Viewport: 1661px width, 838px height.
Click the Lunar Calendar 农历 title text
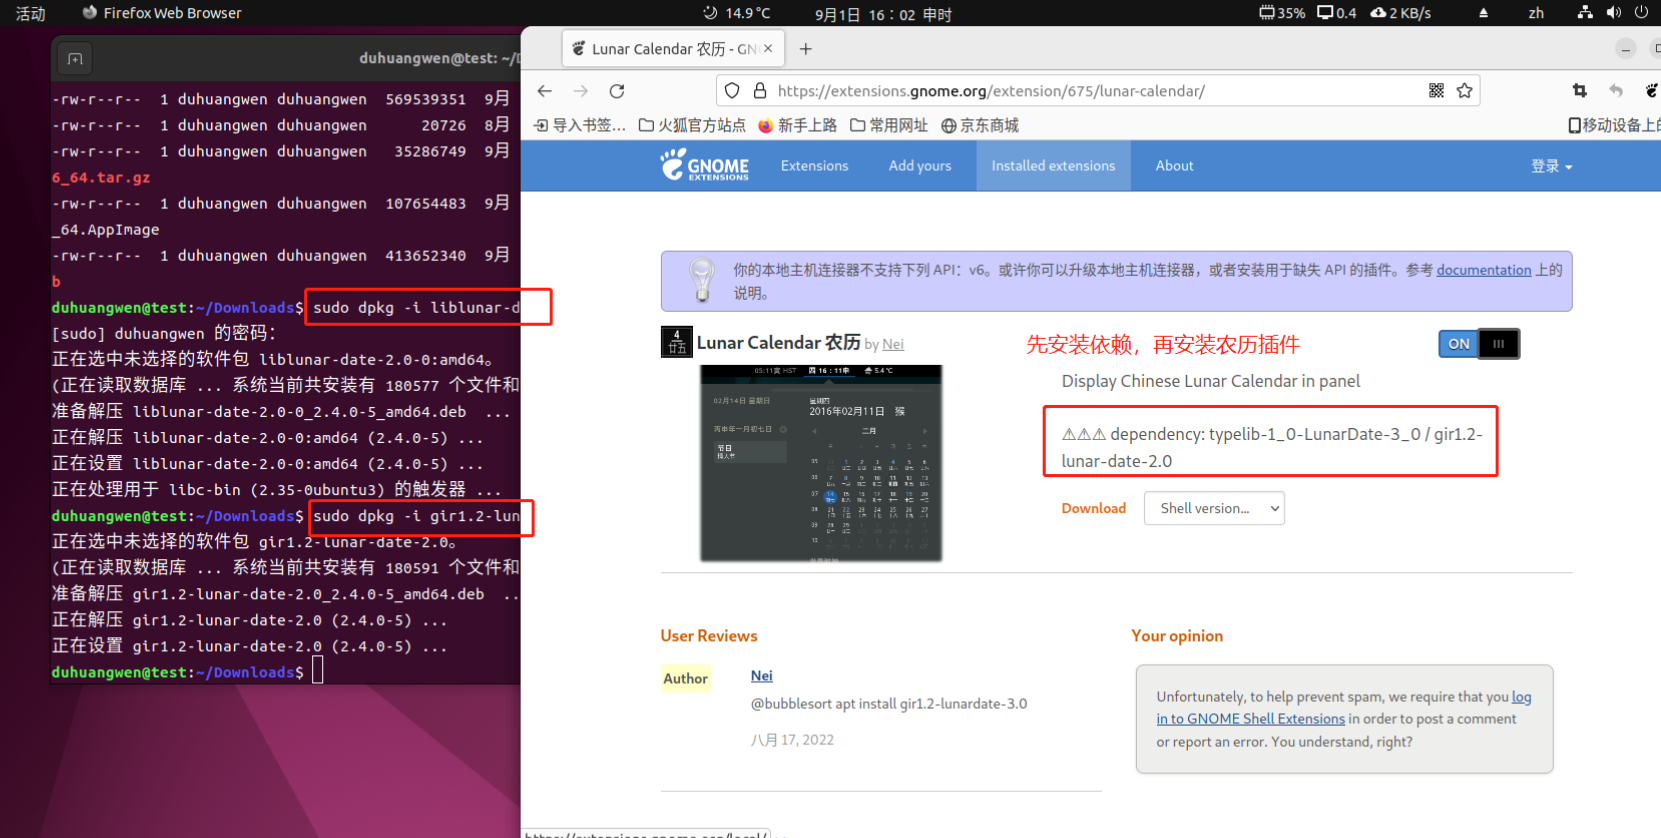coord(778,342)
